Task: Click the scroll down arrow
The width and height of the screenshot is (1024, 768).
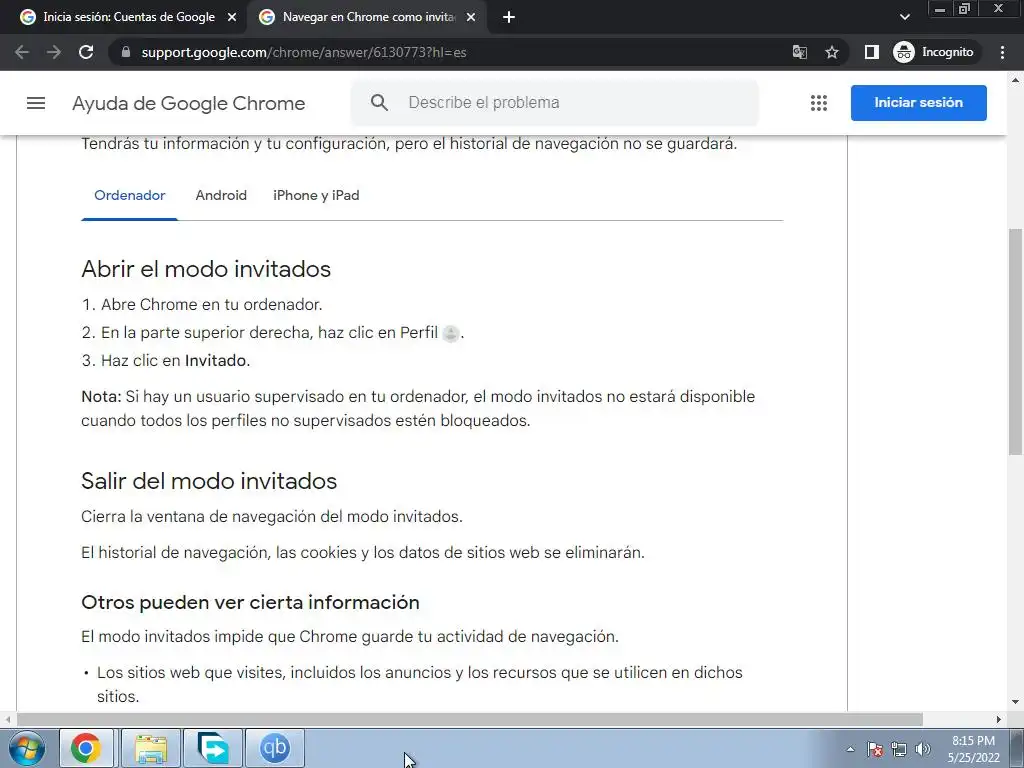Action: pos(1015,702)
